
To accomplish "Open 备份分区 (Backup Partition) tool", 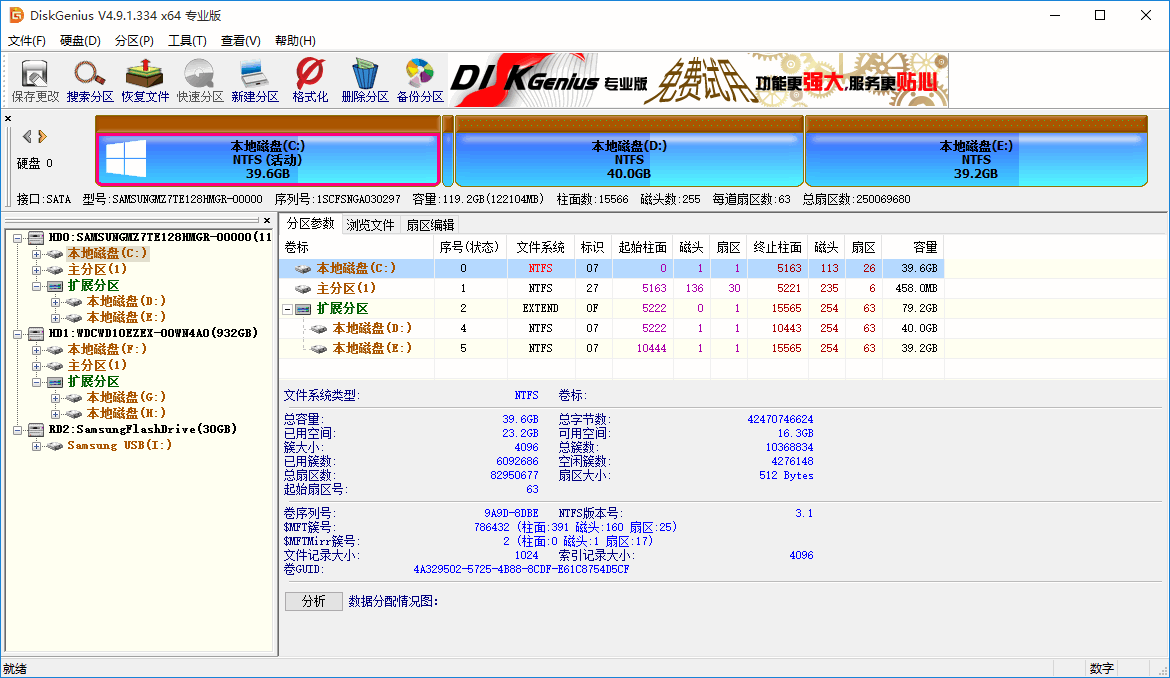I will coord(419,79).
